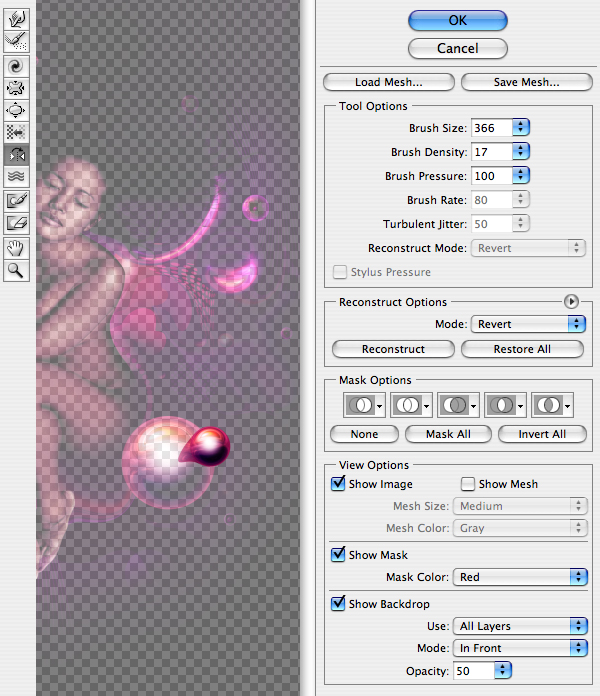600x696 pixels.
Task: Click the Turbulent Jitter stepper
Action: pyautogui.click(x=521, y=224)
